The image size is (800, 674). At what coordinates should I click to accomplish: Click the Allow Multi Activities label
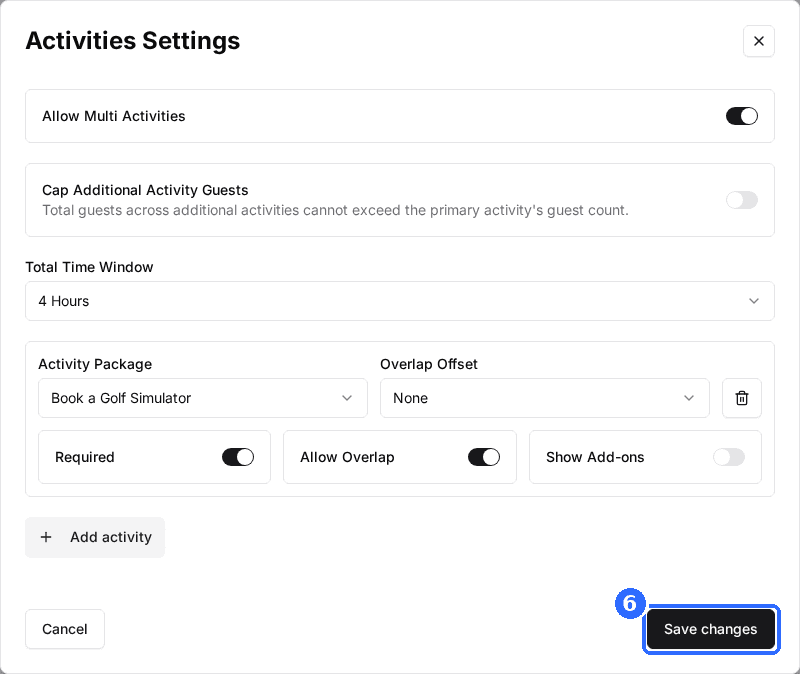point(114,116)
